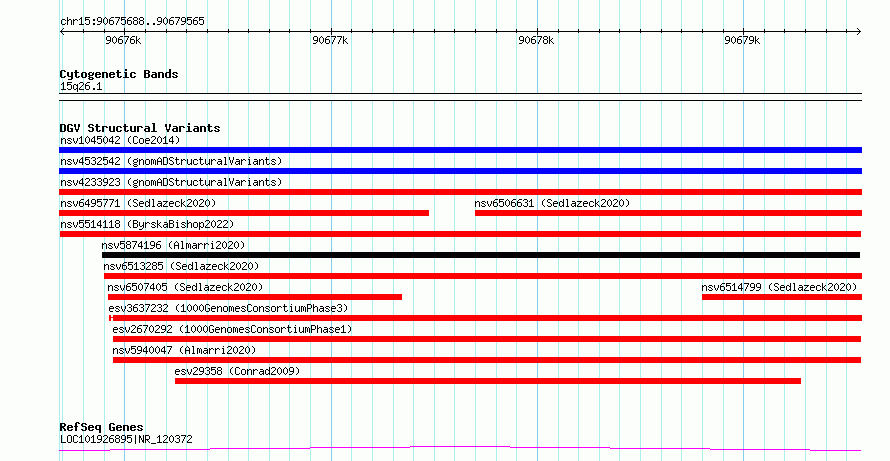The width and height of the screenshot is (890, 461).
Task: Open esv3637232 (1000GenomesConsortiumPhase3) label
Action: [x=228, y=308]
